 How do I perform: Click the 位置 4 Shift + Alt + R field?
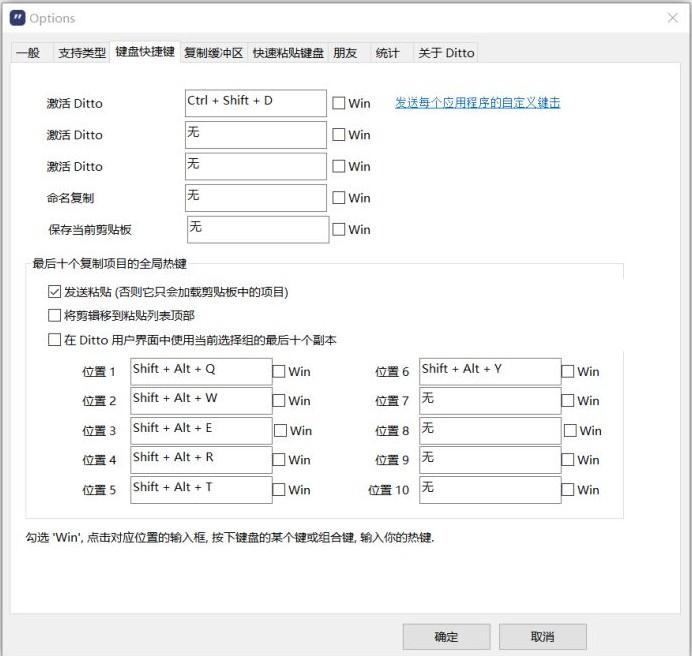[201, 460]
